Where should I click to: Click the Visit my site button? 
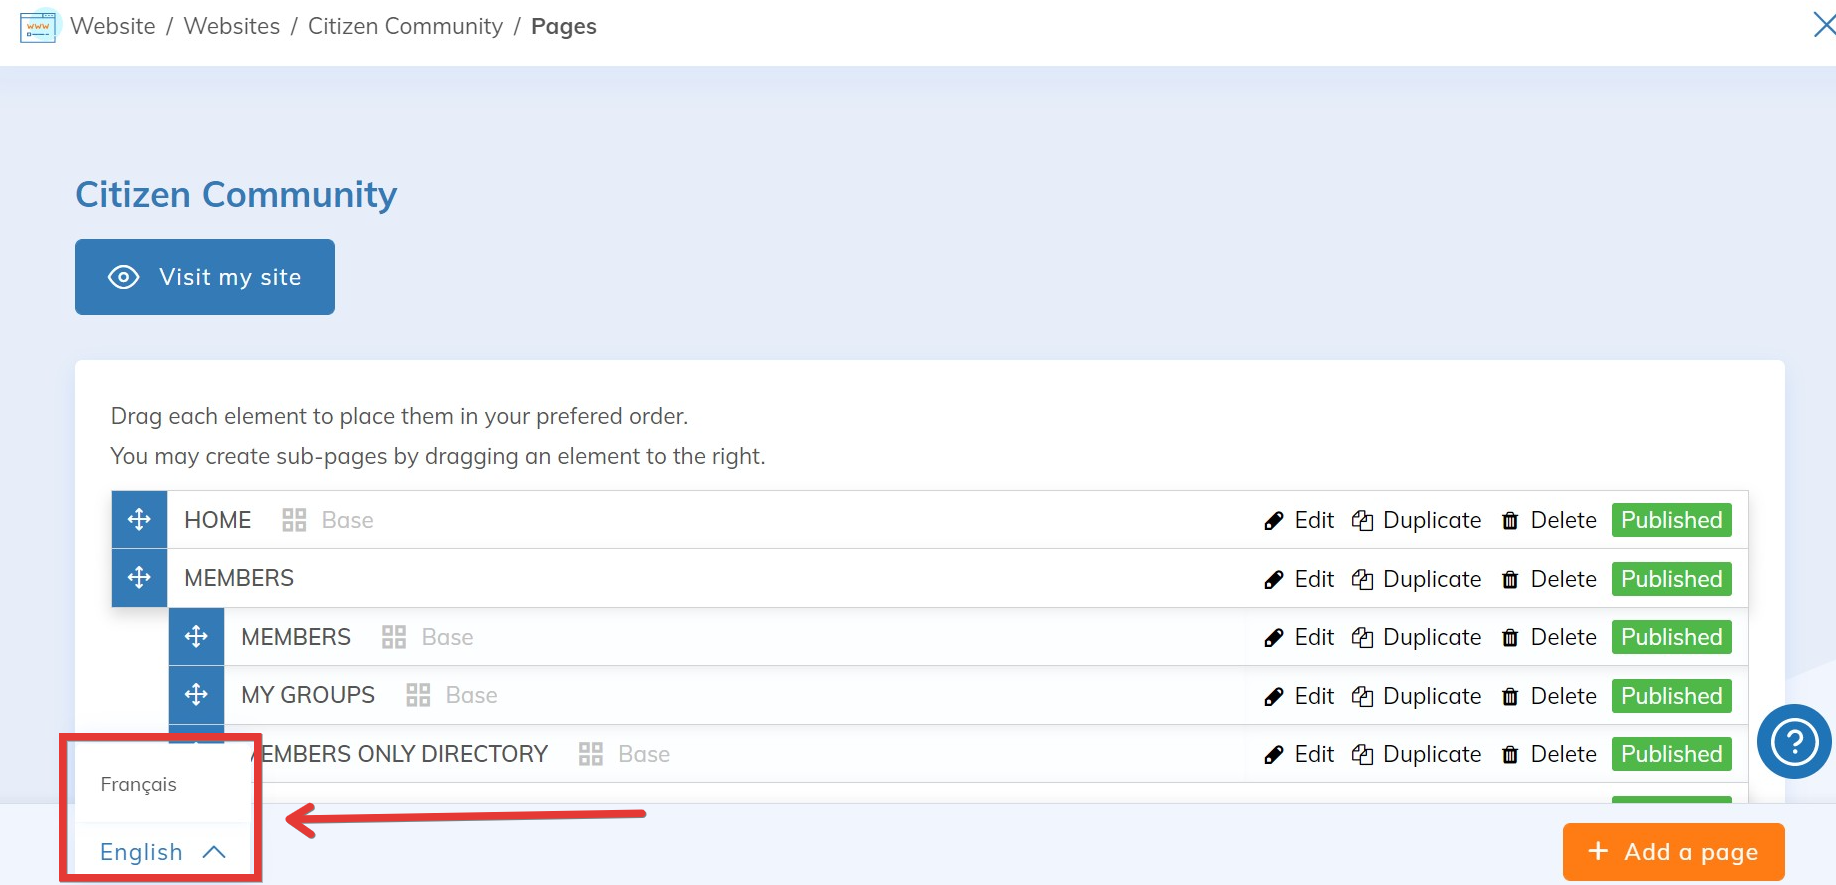(x=205, y=277)
